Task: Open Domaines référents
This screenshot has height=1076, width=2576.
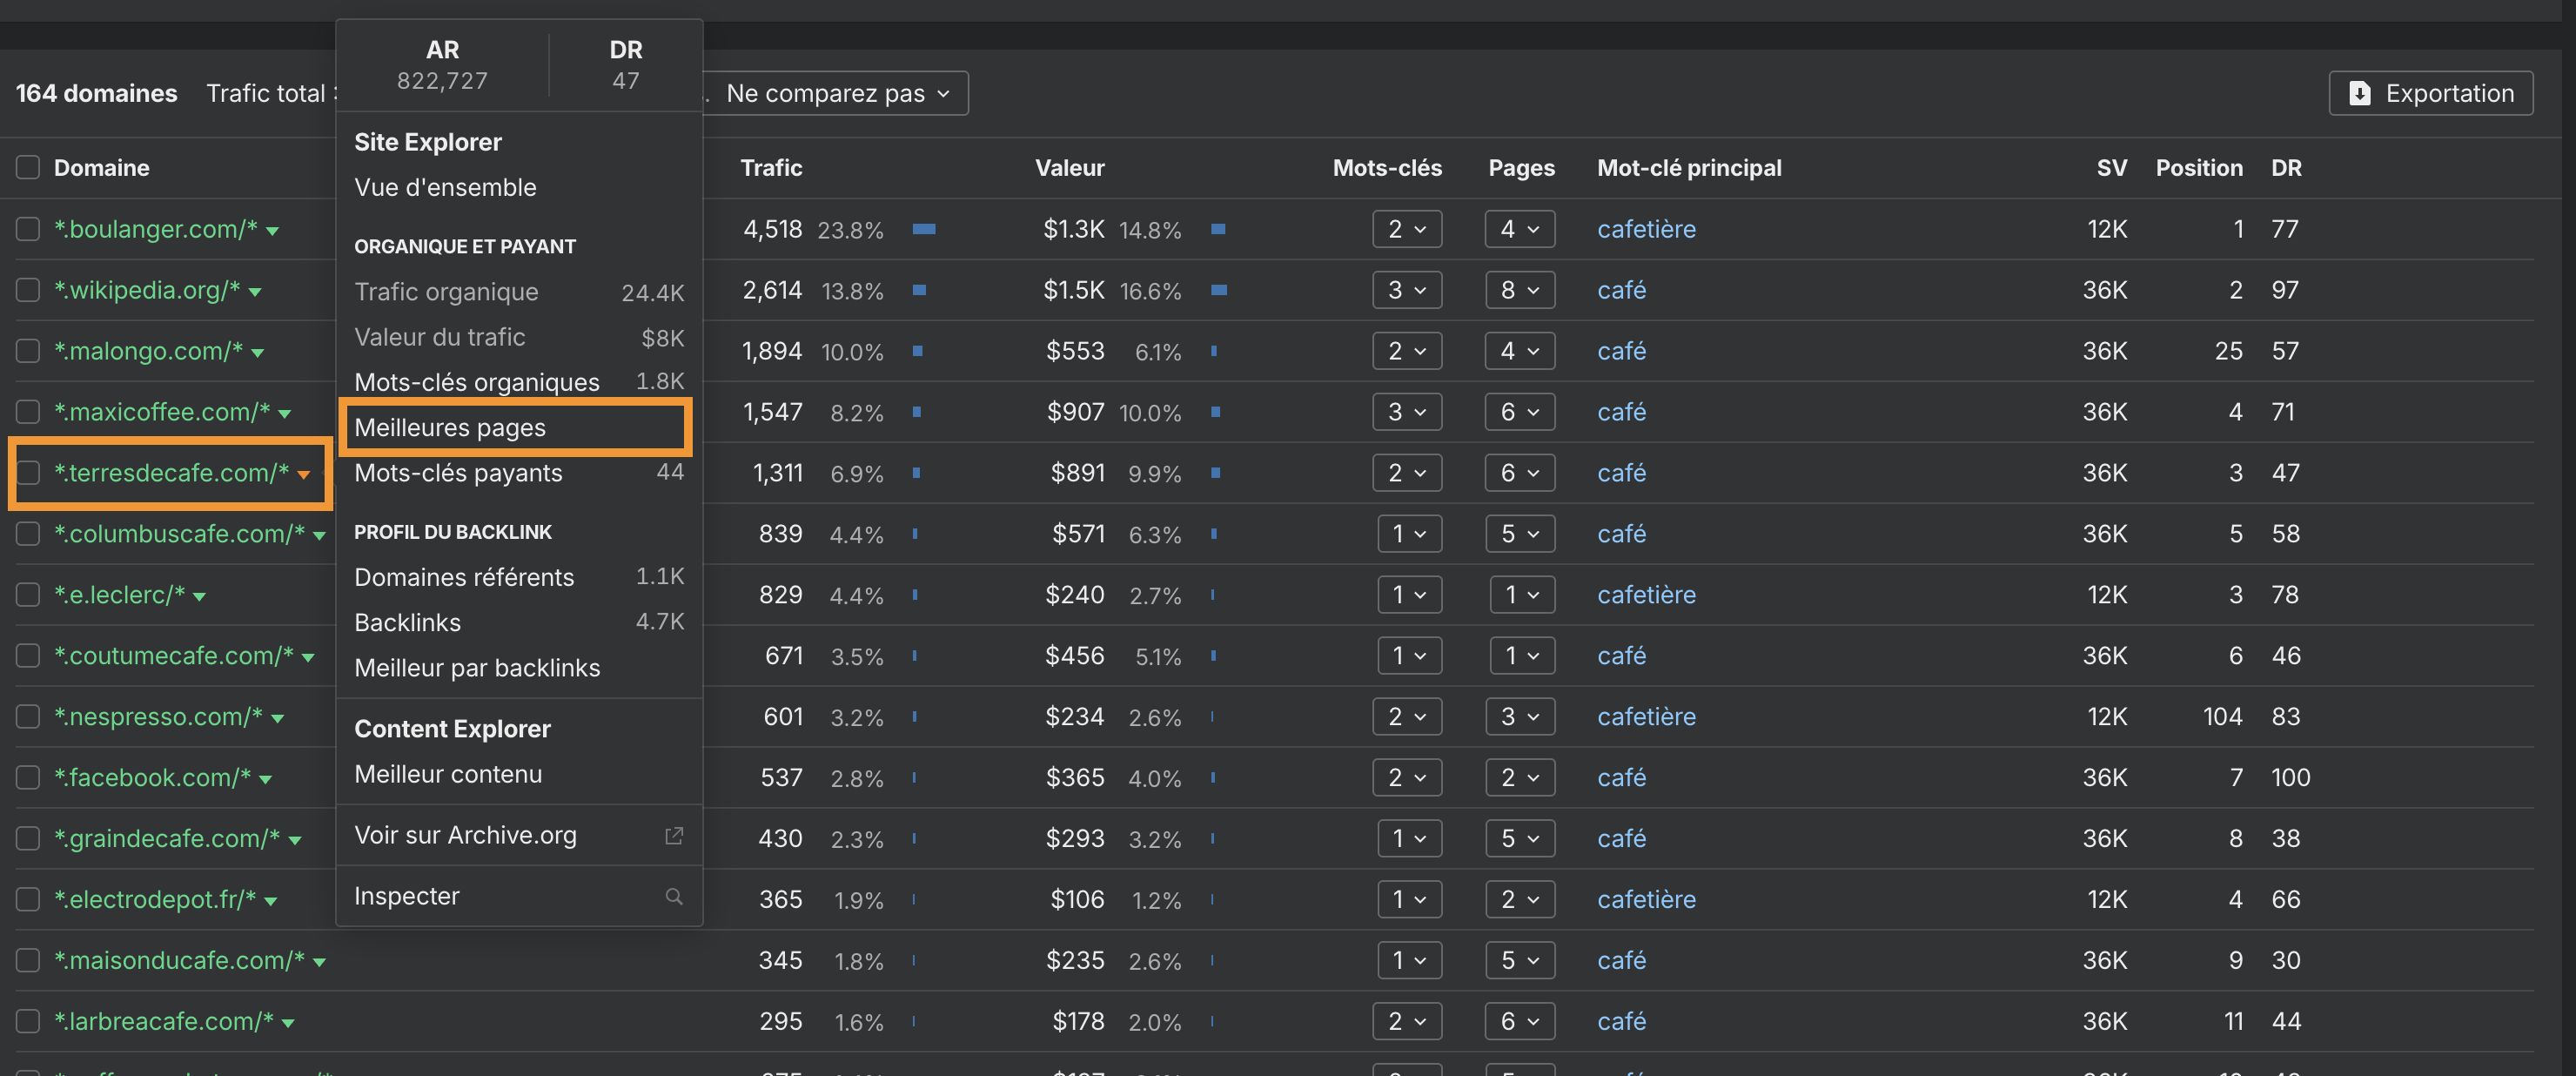Action: (x=463, y=577)
